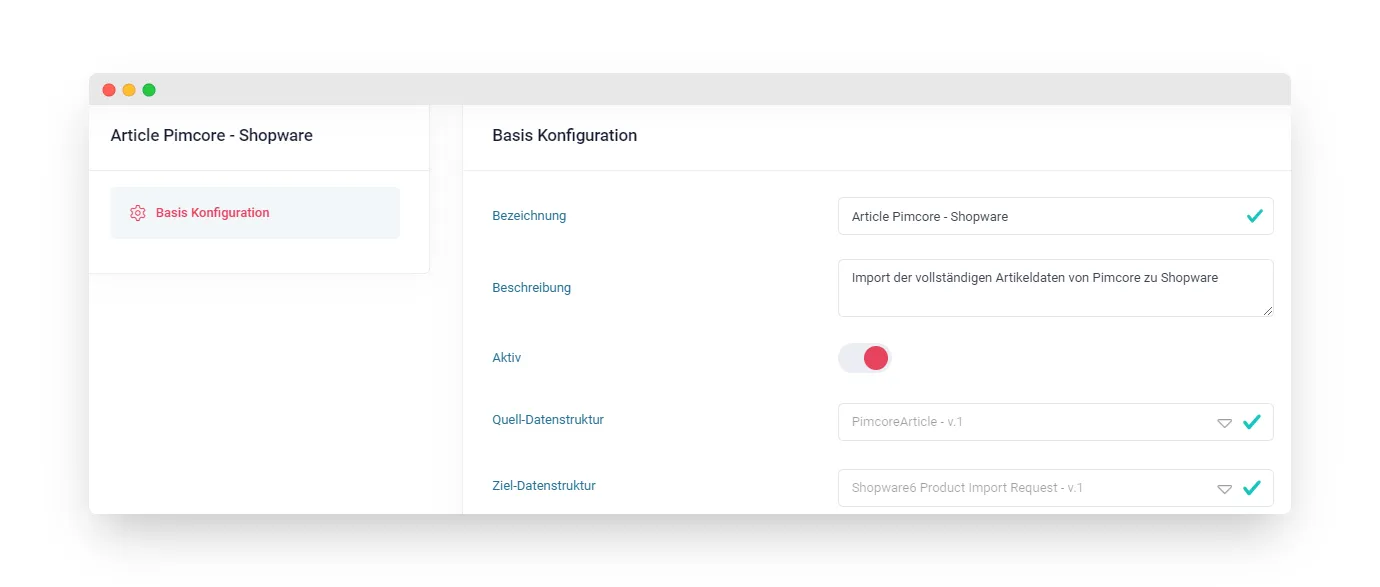Click the Bezeichnung field label
The image size is (1380, 587).
tap(529, 215)
